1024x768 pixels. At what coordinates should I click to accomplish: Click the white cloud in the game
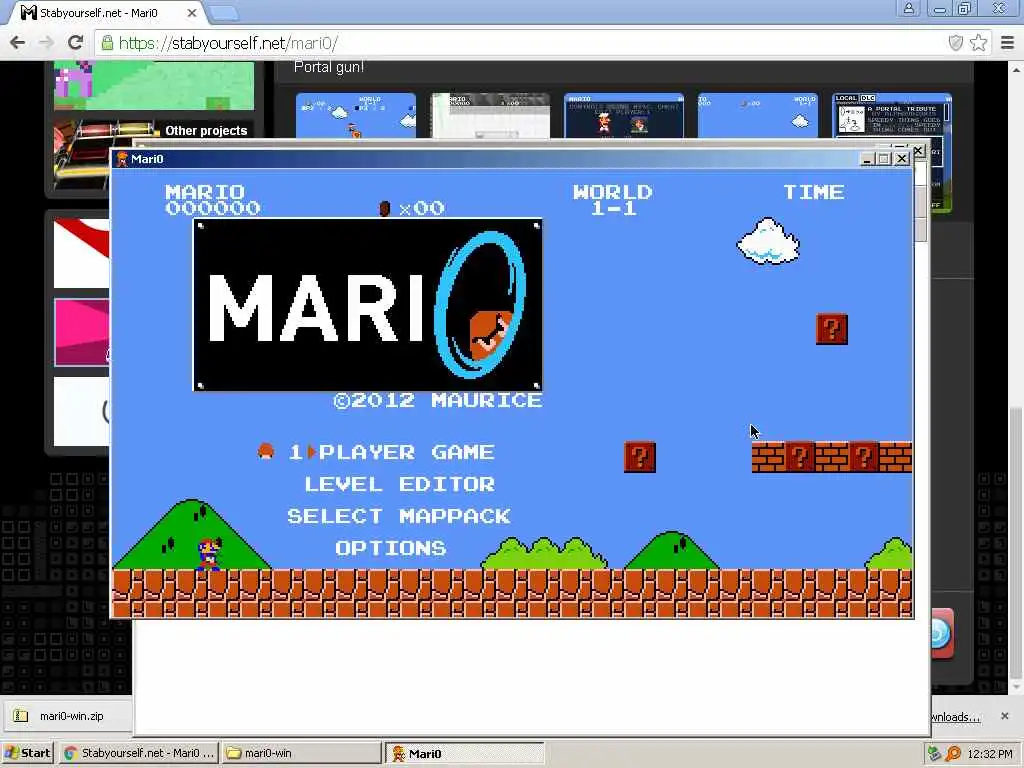[768, 241]
